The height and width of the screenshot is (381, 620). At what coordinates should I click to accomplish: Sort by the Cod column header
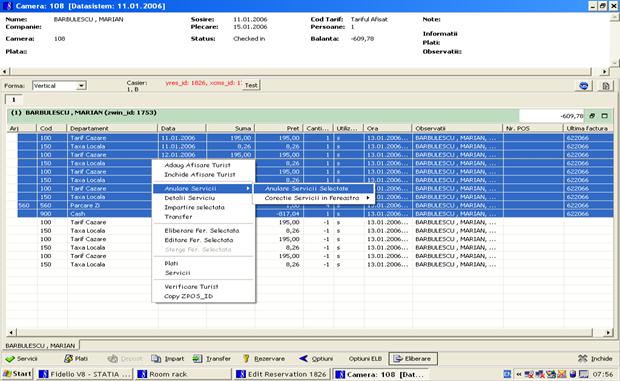point(52,128)
